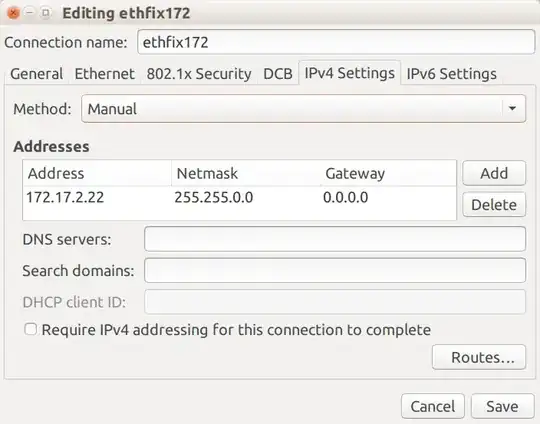Open the Method dropdown arrow

coord(512,108)
